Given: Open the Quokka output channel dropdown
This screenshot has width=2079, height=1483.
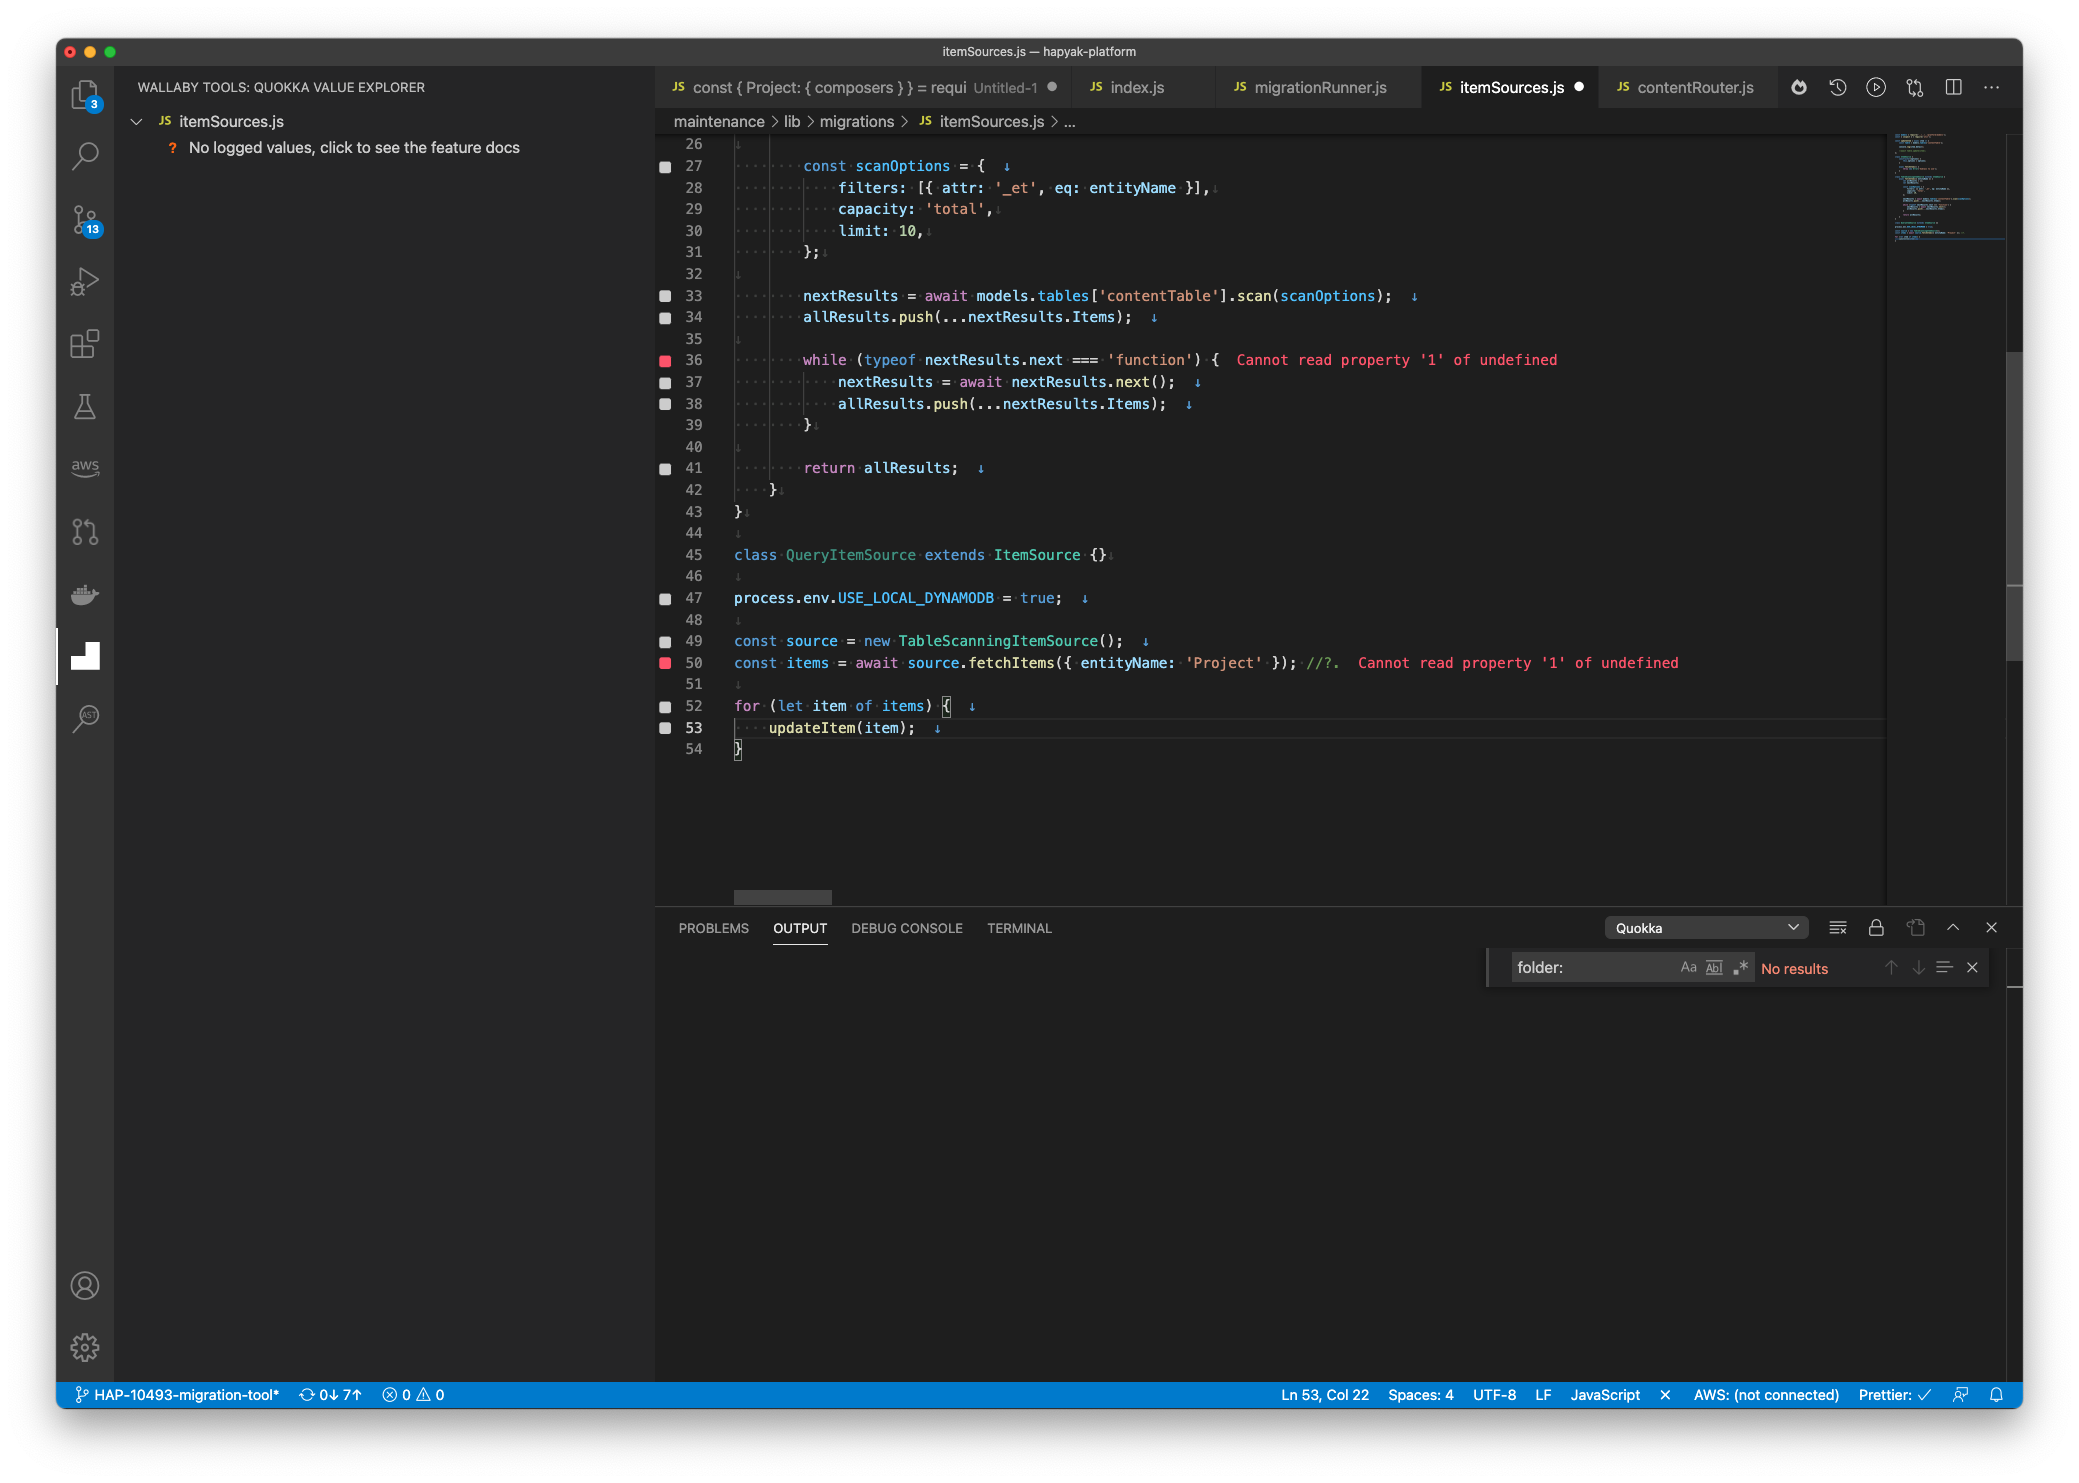Looking at the screenshot, I should (x=1706, y=928).
